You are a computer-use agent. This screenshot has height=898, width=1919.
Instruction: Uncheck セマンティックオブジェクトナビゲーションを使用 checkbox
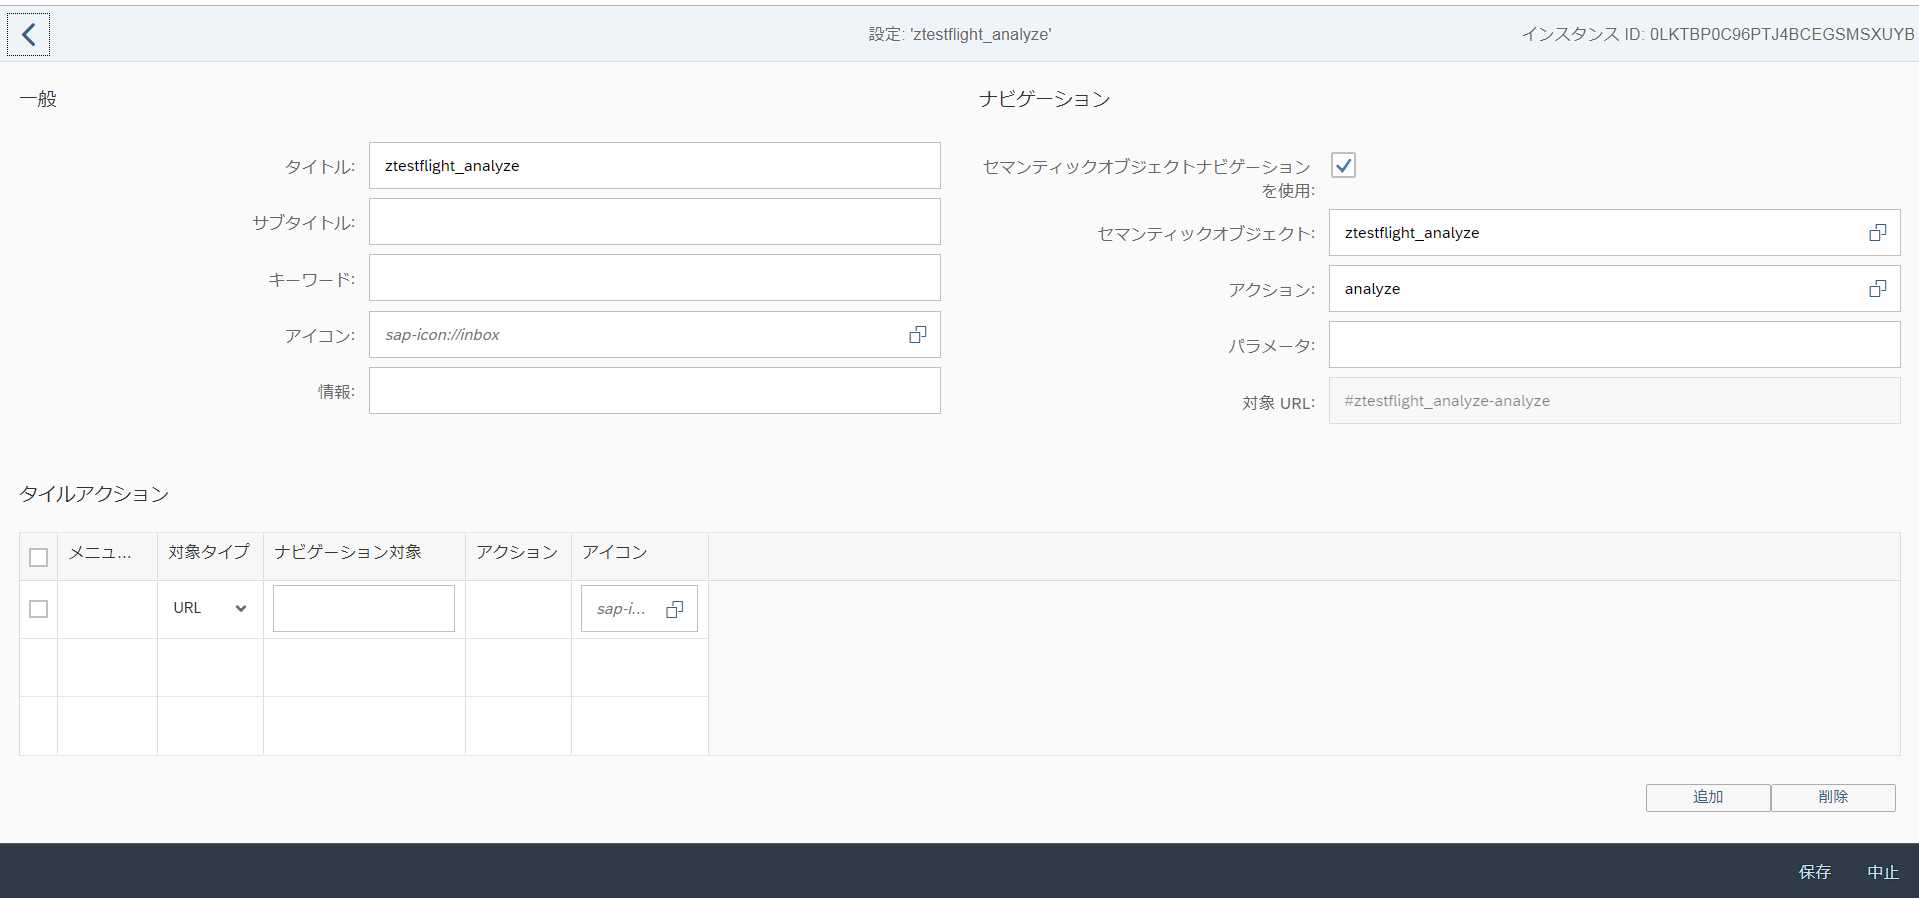1343,166
